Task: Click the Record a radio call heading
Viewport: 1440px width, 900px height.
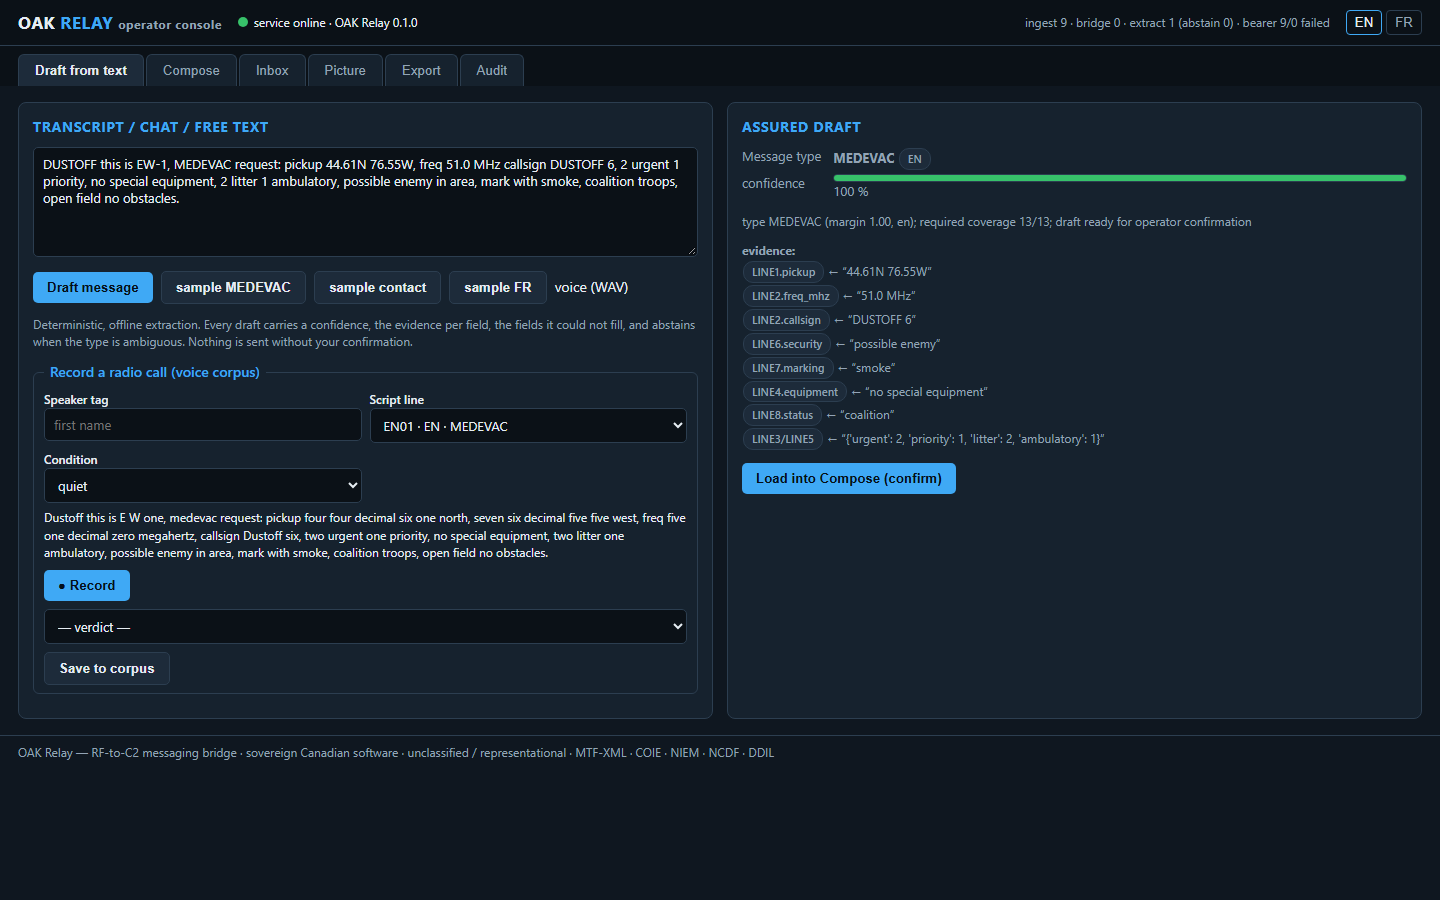Action: 155,372
